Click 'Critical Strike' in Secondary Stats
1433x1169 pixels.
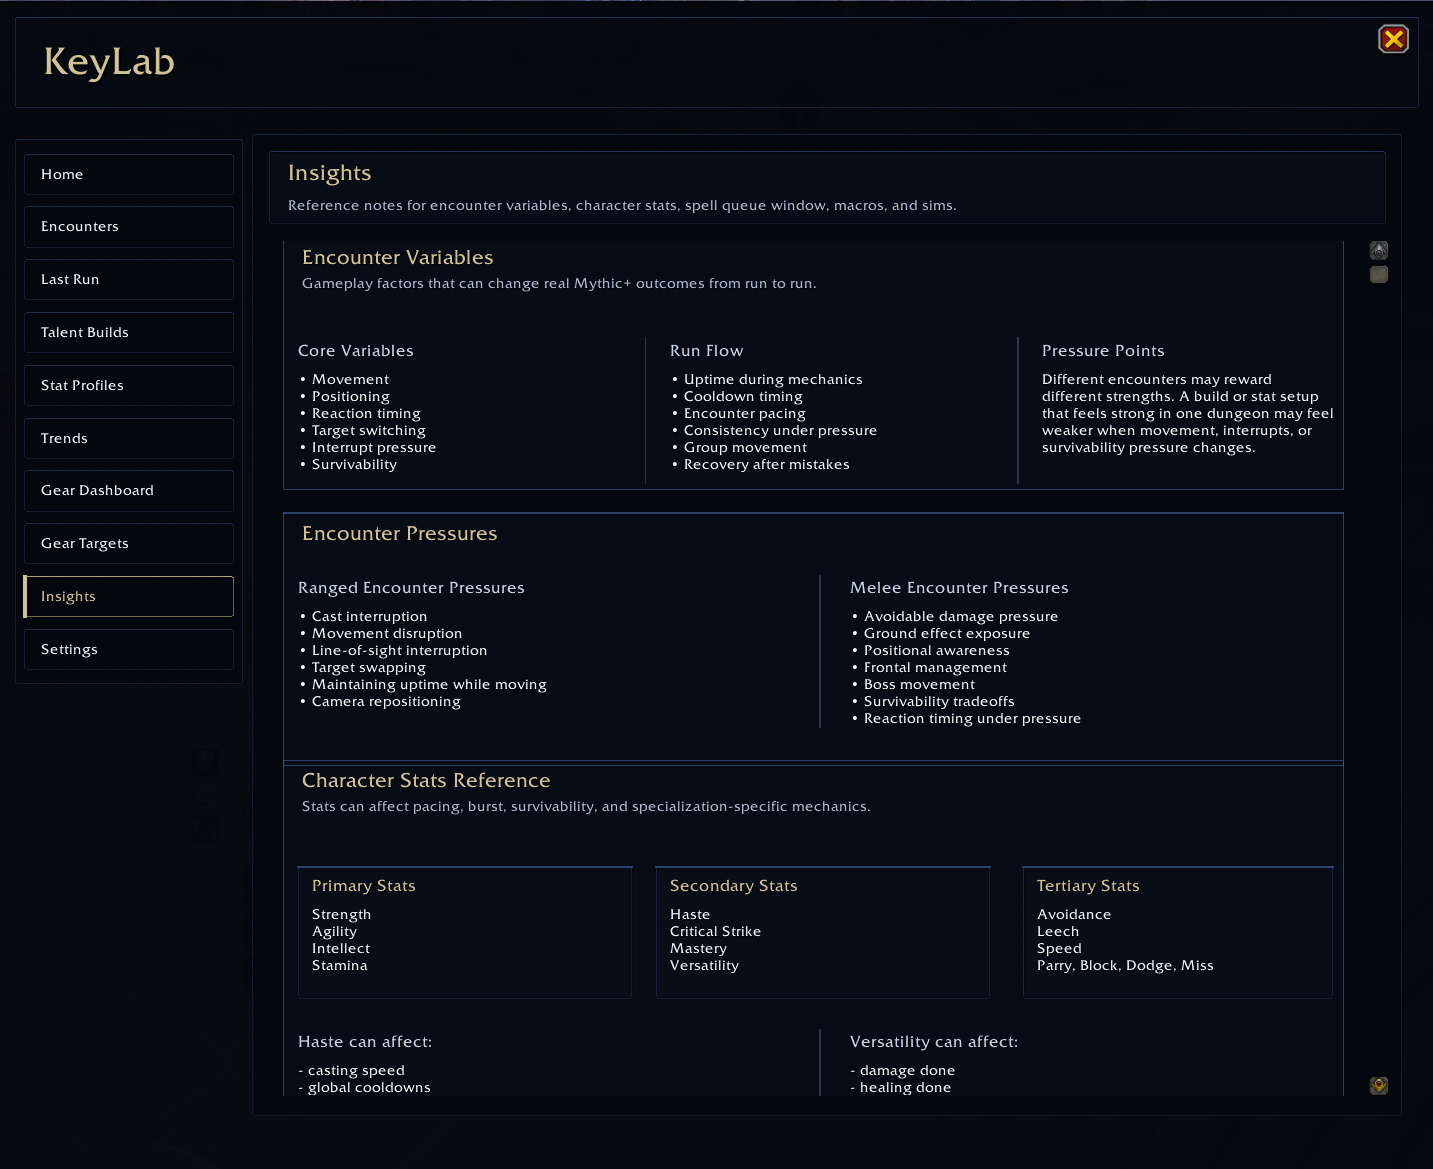click(x=715, y=931)
